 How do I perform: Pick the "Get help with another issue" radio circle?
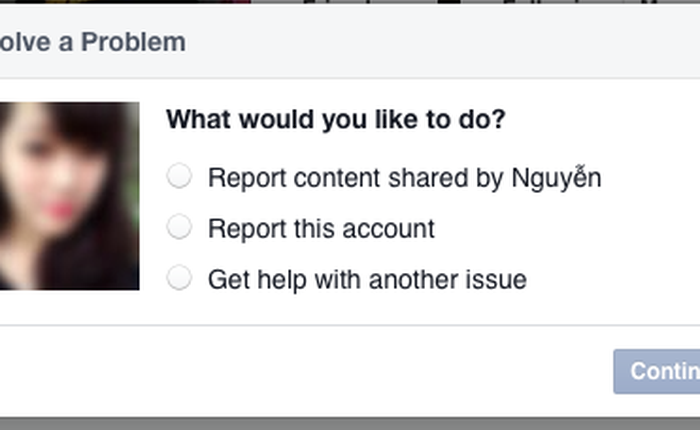tap(179, 278)
